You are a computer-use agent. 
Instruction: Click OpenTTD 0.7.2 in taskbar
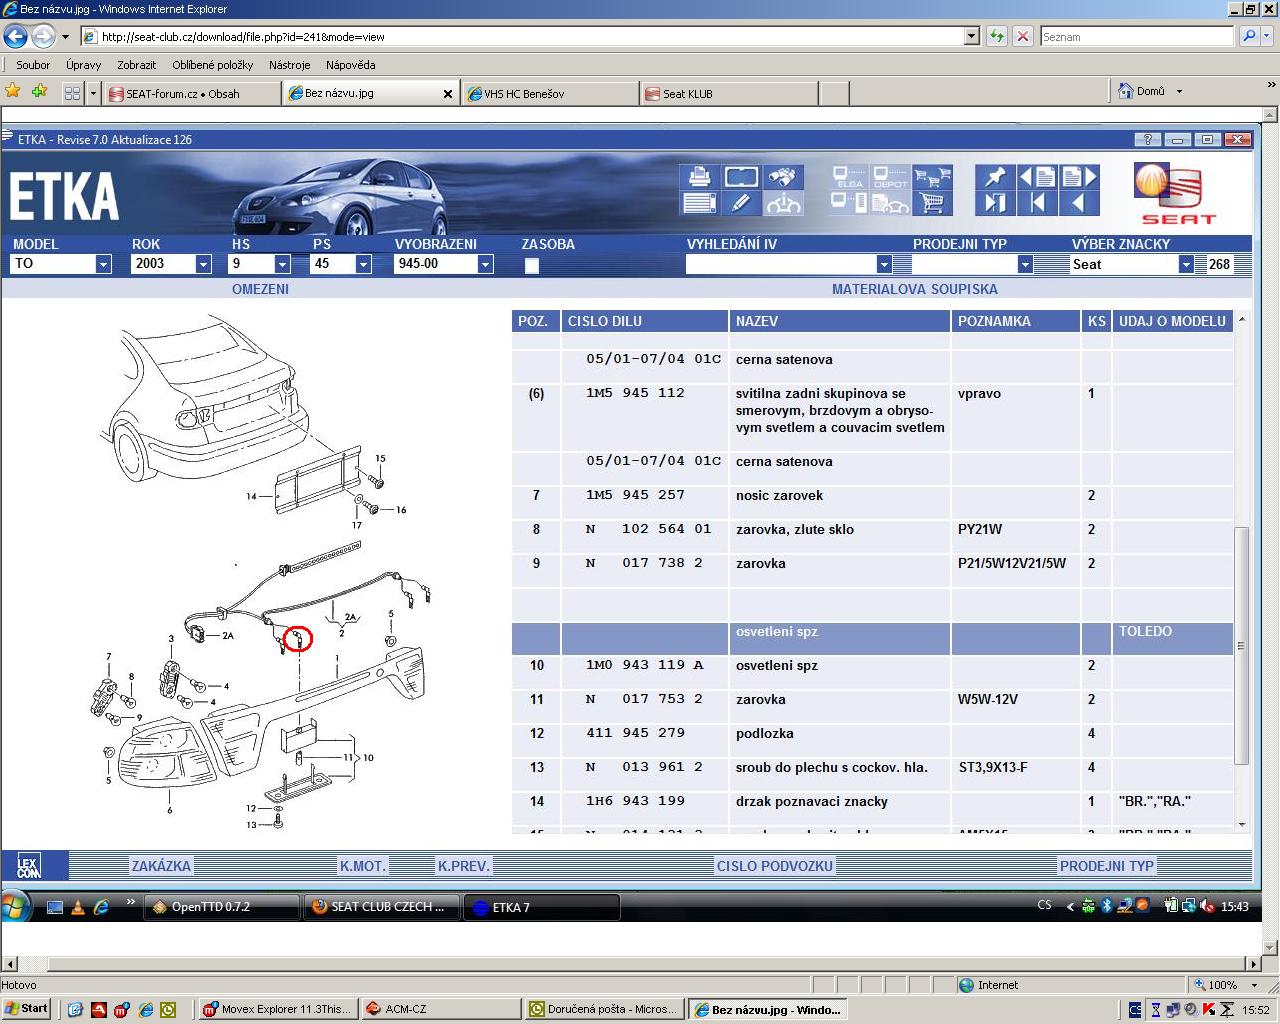tap(211, 907)
